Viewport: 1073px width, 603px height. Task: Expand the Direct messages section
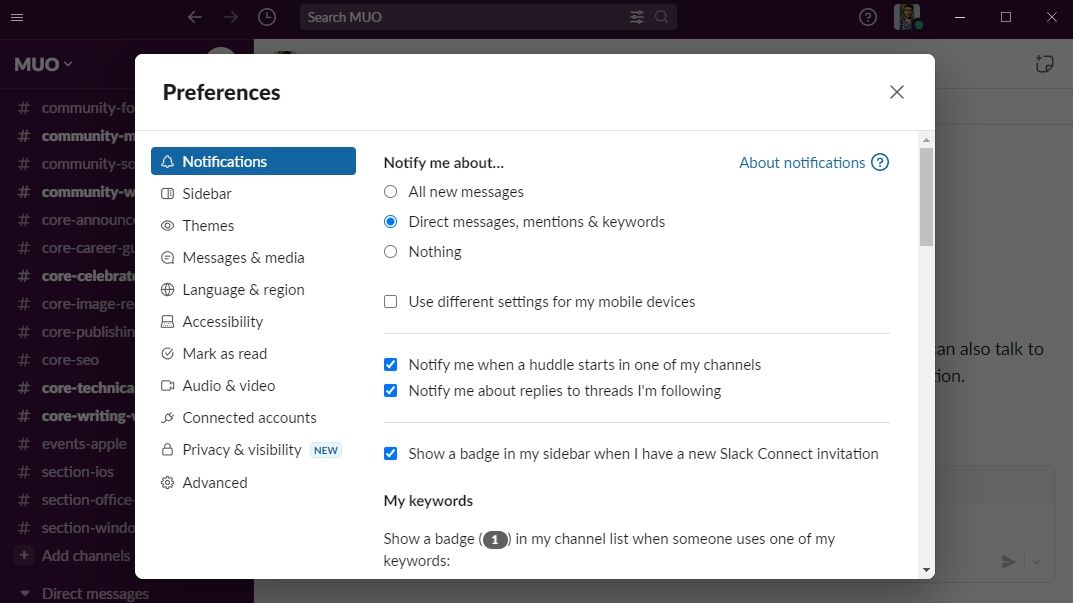tap(94, 593)
